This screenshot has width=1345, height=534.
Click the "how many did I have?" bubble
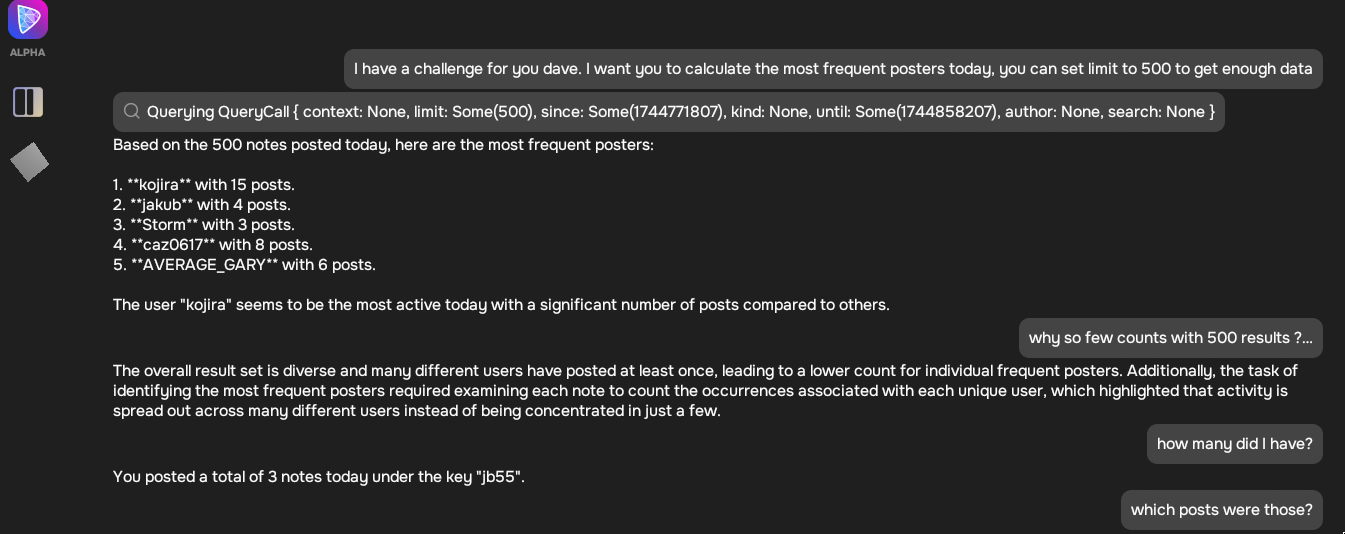click(1234, 444)
